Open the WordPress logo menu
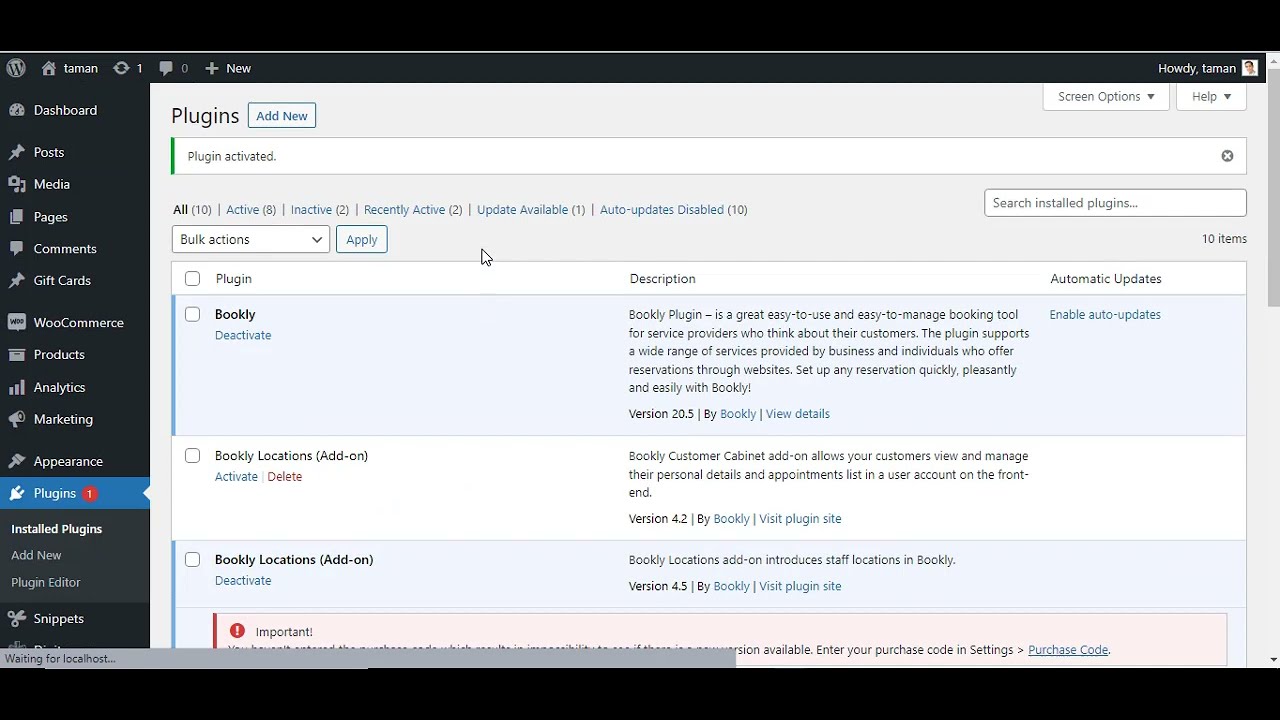 (16, 68)
